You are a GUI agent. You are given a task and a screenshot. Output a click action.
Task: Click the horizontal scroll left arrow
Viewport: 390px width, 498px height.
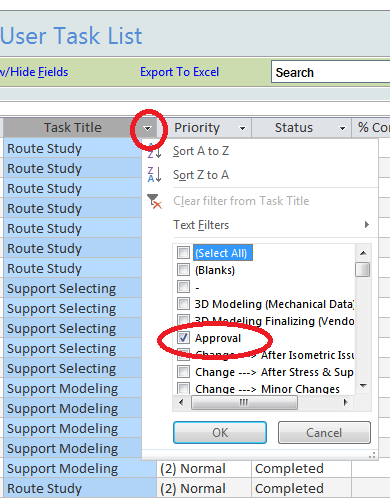181,402
